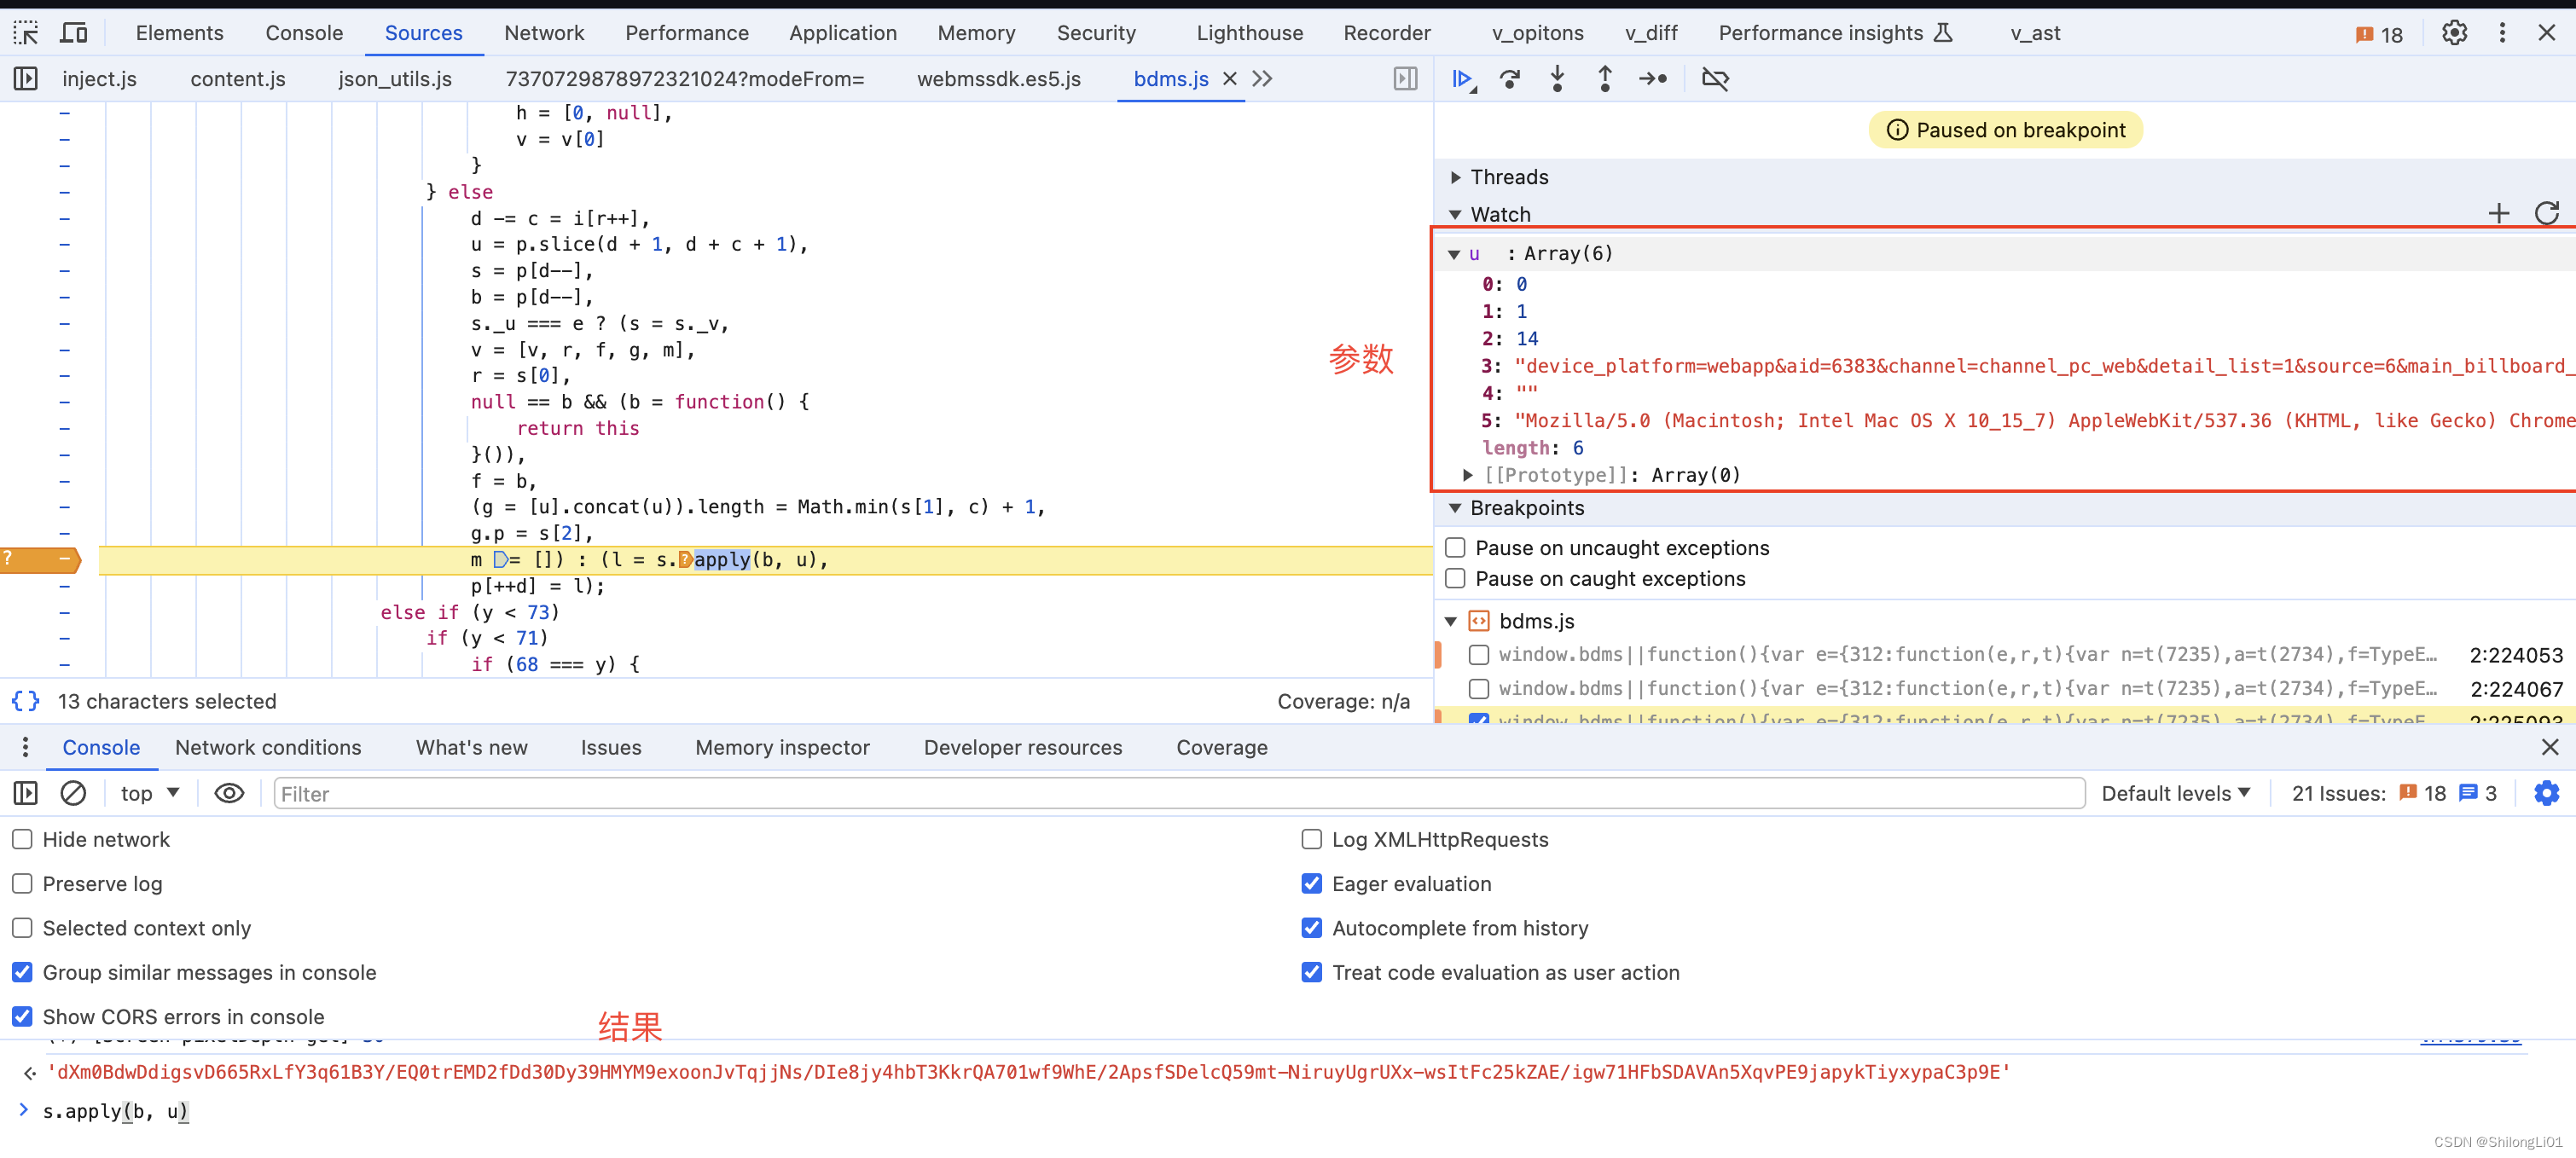This screenshot has height=1158, width=2576.
Task: Click the console Filter field
Action: pyautogui.click(x=1179, y=793)
